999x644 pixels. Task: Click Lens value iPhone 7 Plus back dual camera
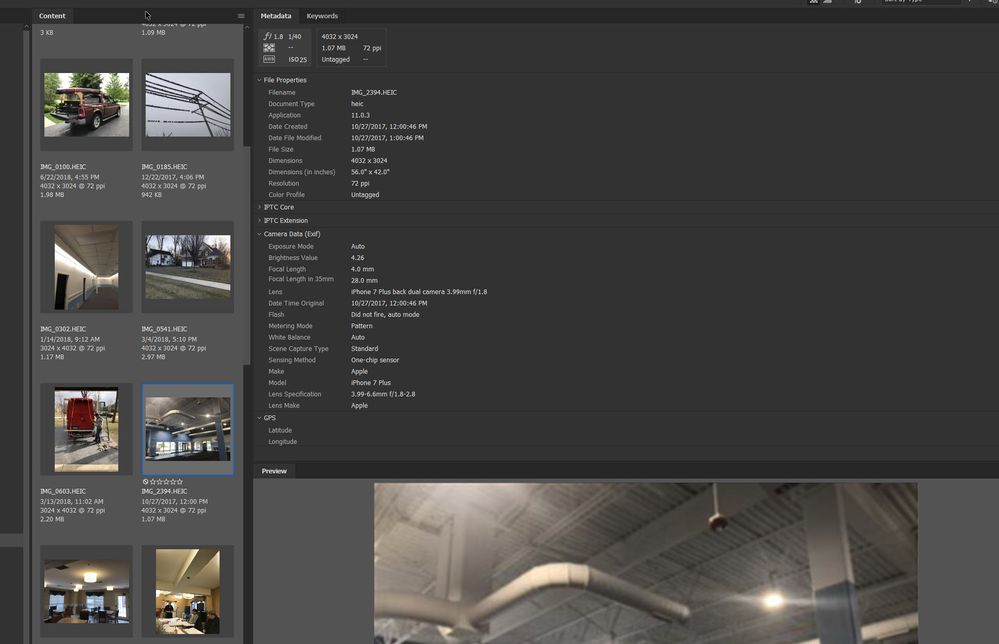pos(419,292)
